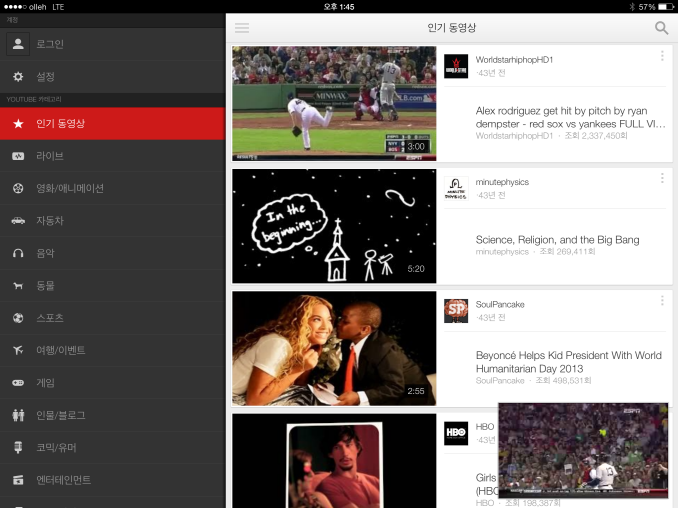Choose 인물/블로그 category label

coord(61,415)
